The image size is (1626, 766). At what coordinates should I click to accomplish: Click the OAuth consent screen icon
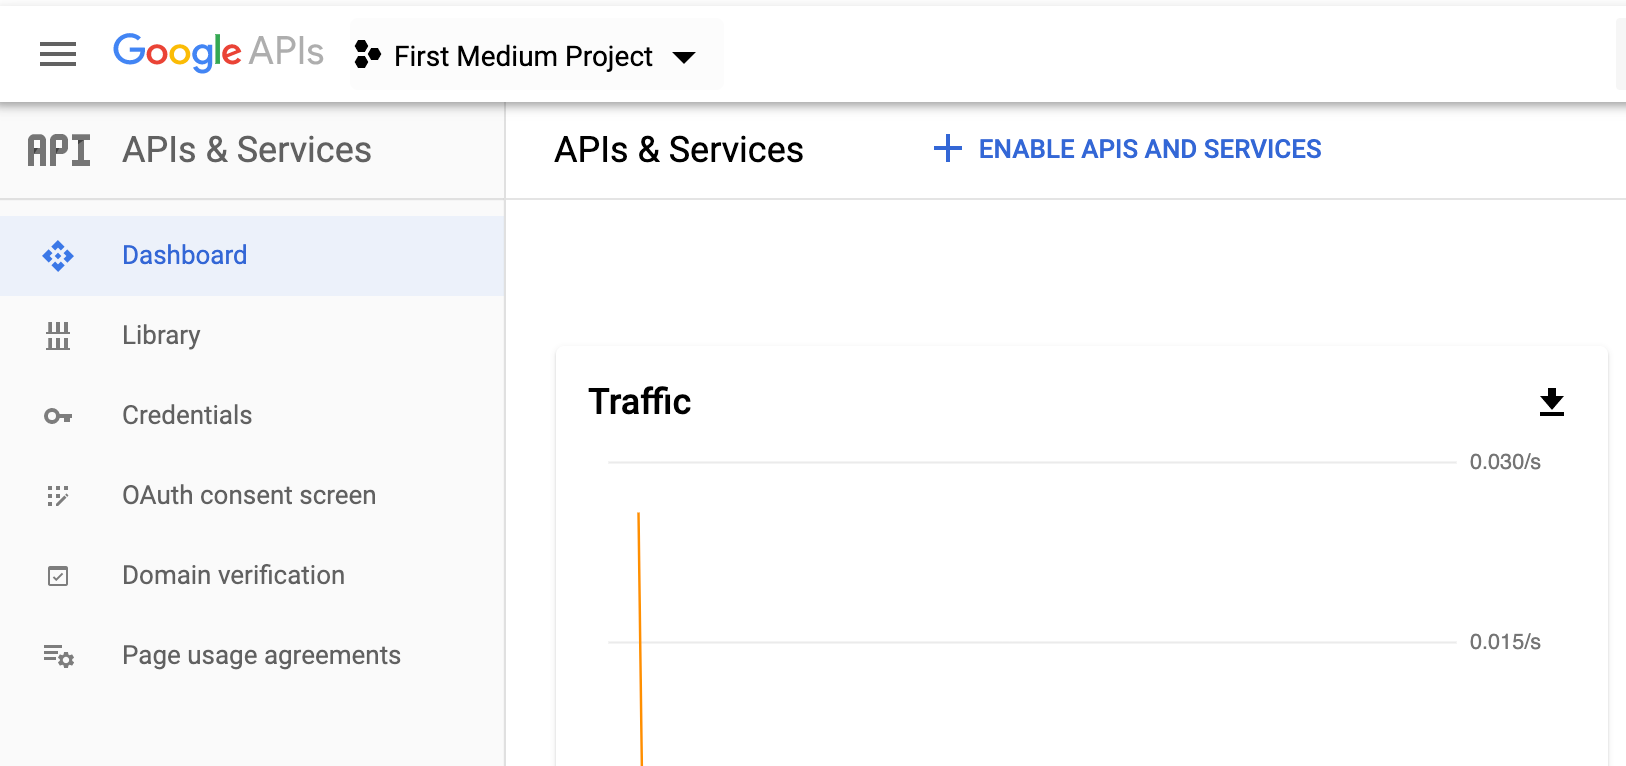tap(58, 496)
